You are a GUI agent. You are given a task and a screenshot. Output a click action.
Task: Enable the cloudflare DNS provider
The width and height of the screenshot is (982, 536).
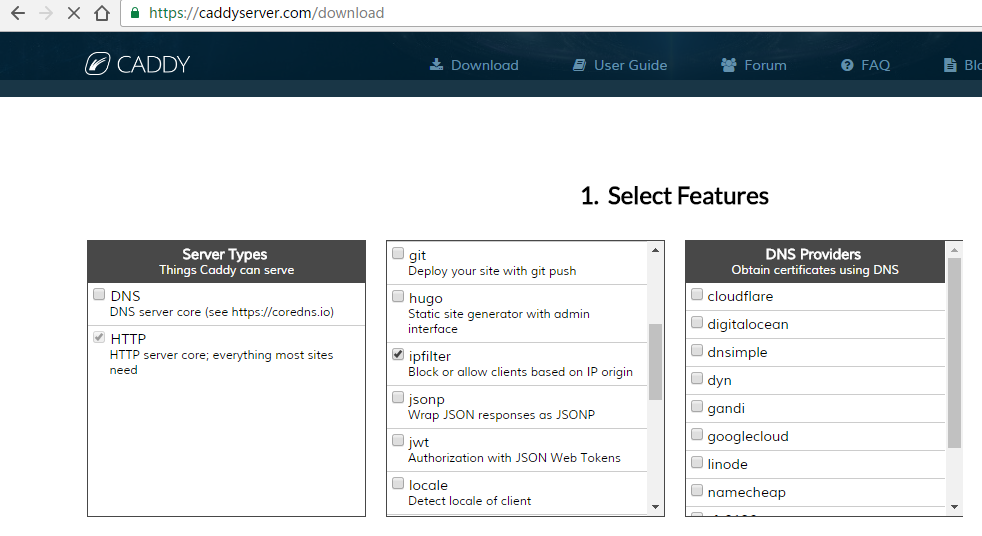click(x=696, y=294)
